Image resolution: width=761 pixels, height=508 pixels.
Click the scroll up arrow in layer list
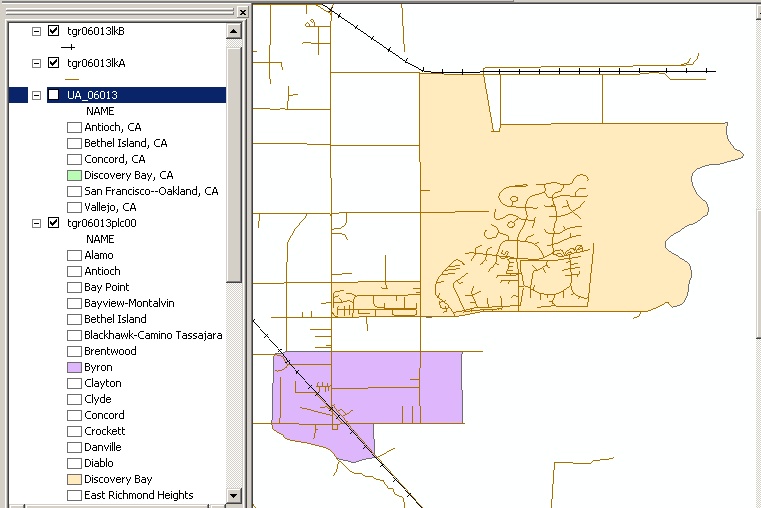(234, 32)
